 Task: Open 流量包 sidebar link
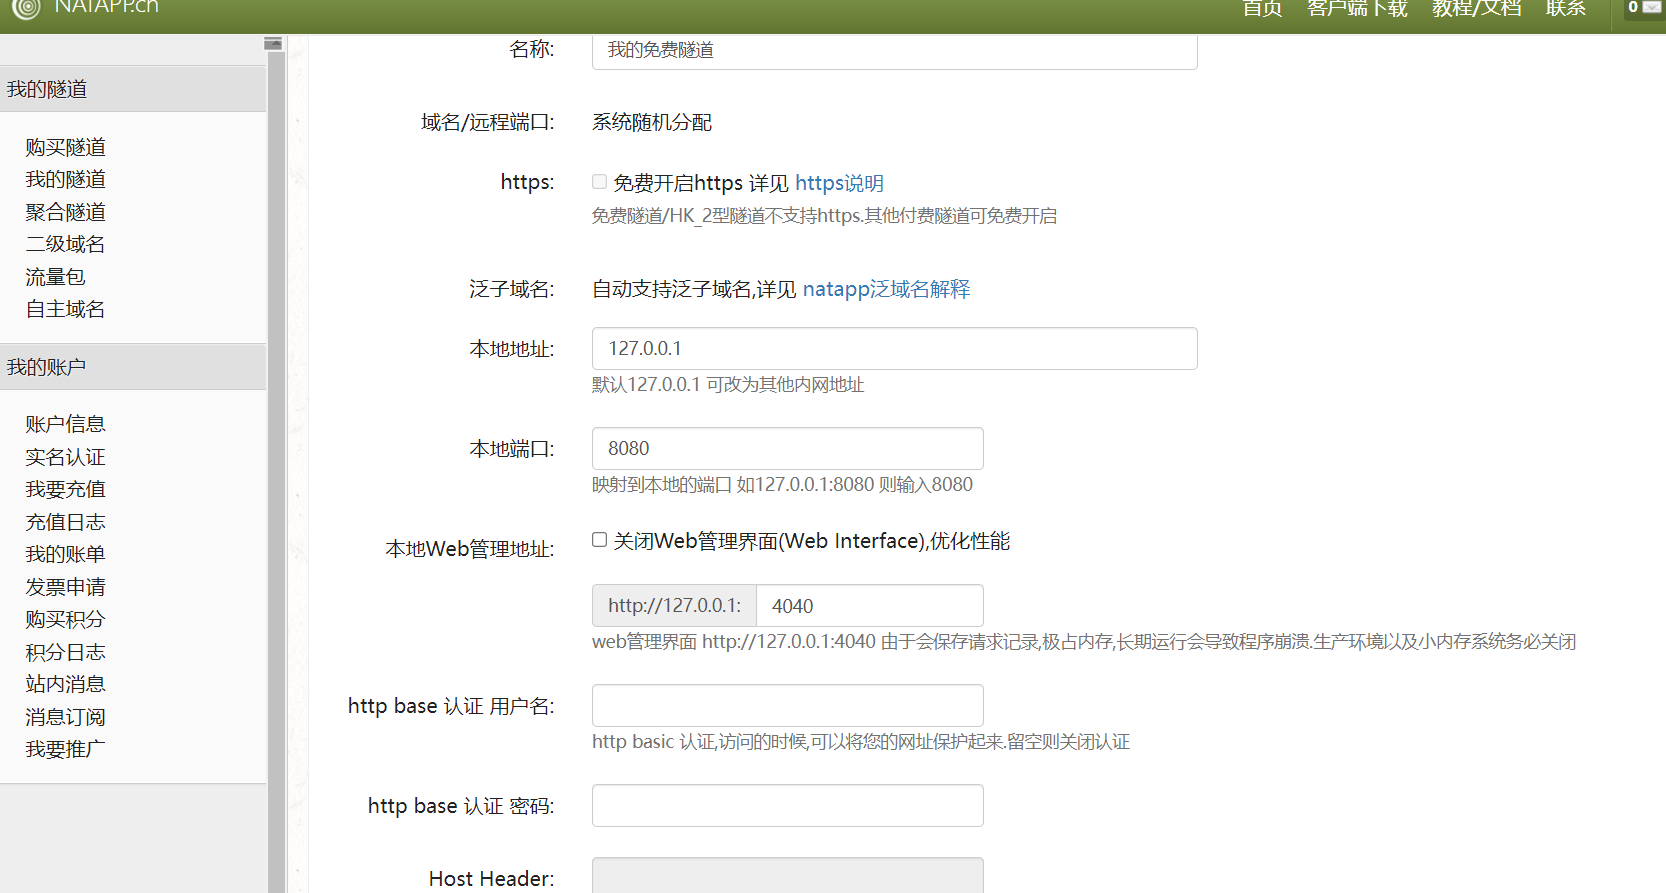[55, 277]
